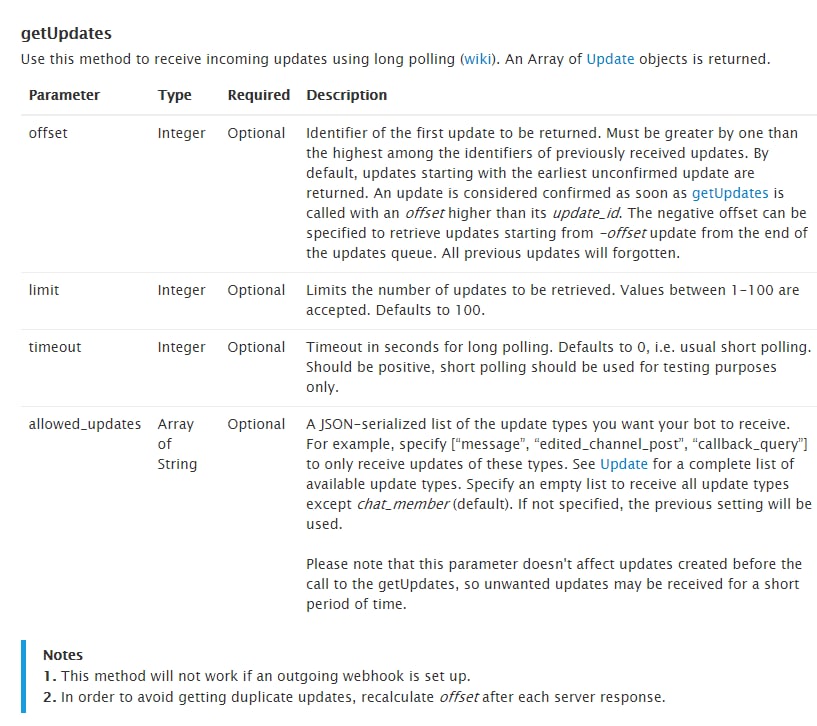This screenshot has height=726, width=817.
Task: Click the "Type" column header
Action: (x=174, y=95)
